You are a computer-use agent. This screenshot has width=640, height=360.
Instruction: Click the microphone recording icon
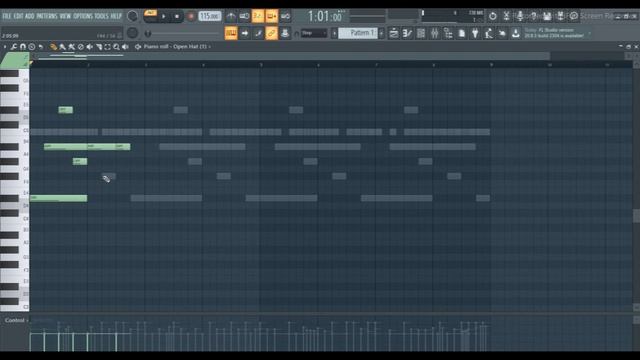pos(520,16)
